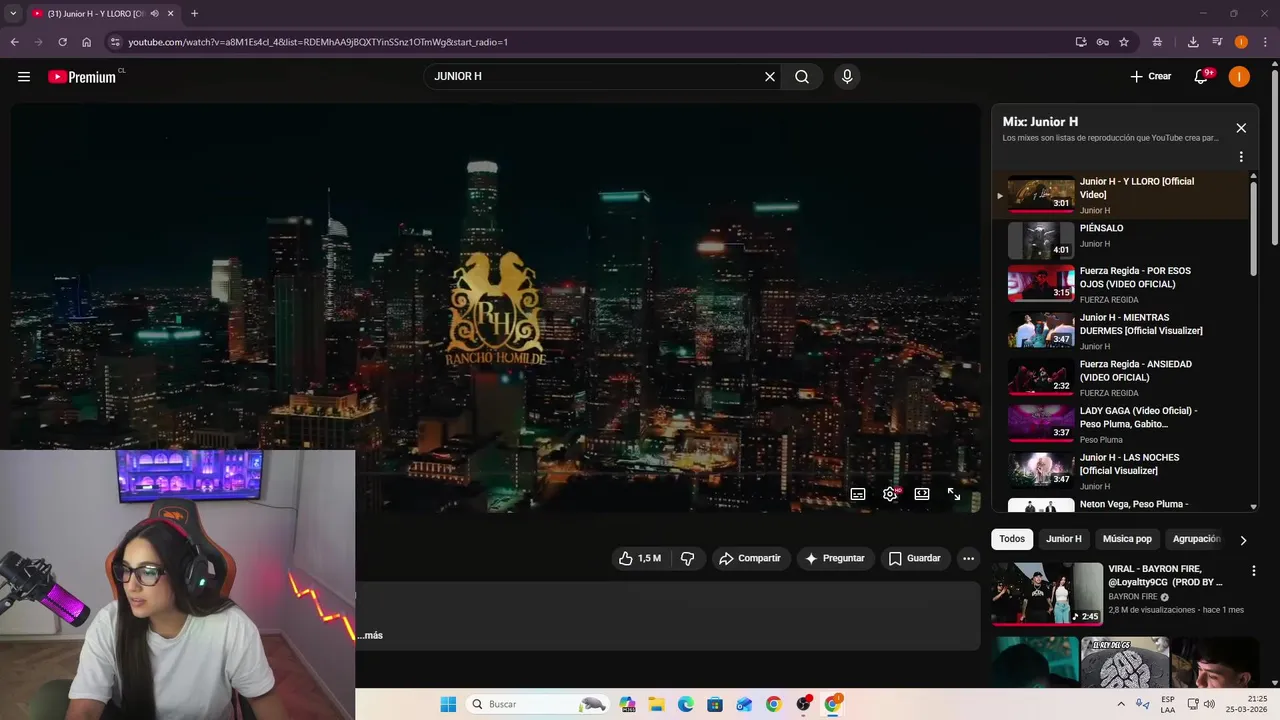
Task: Open the browser extension icon beside the star
Action: point(1157,42)
